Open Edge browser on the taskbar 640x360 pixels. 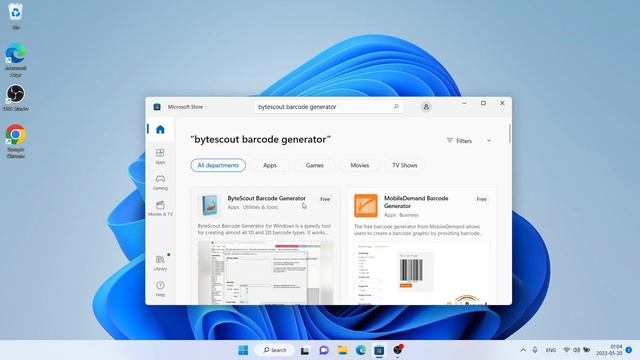tap(361, 350)
